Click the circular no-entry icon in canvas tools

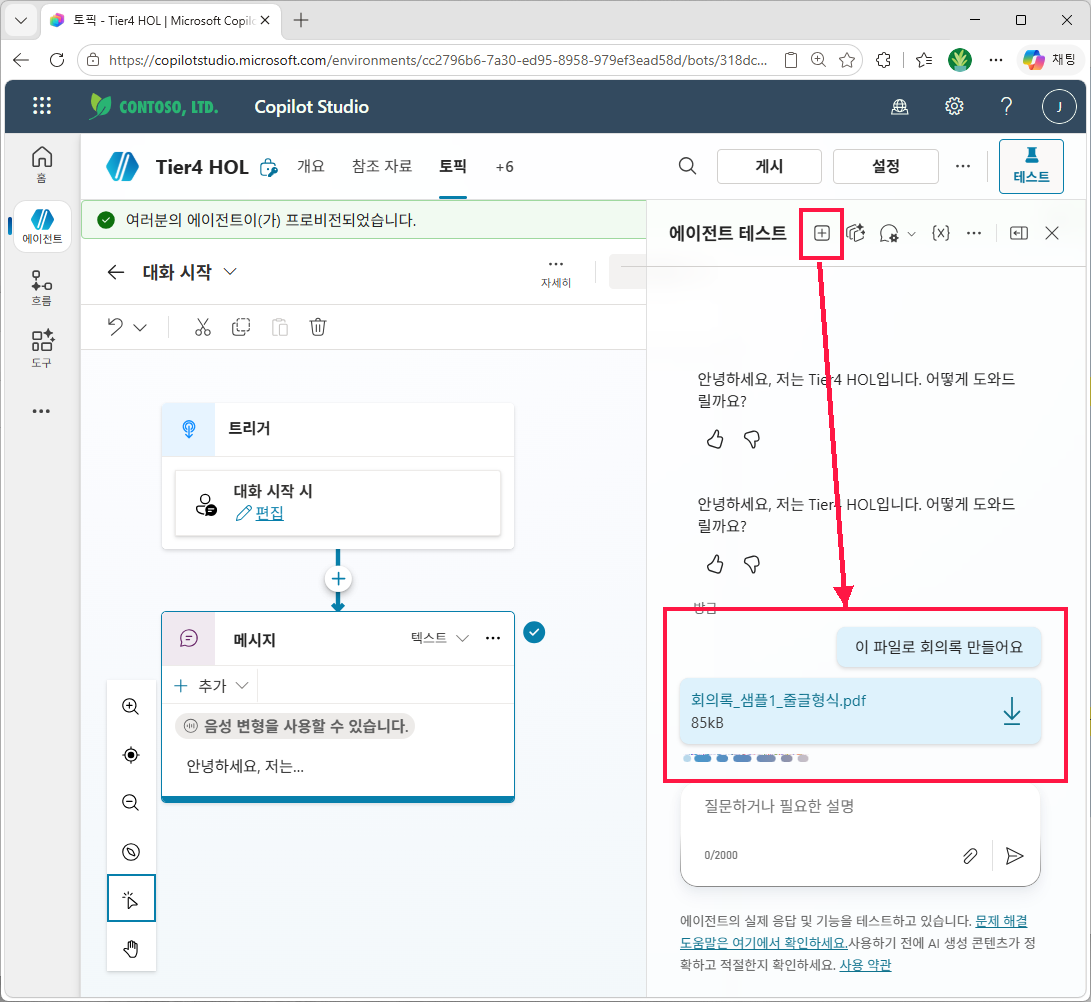point(131,852)
